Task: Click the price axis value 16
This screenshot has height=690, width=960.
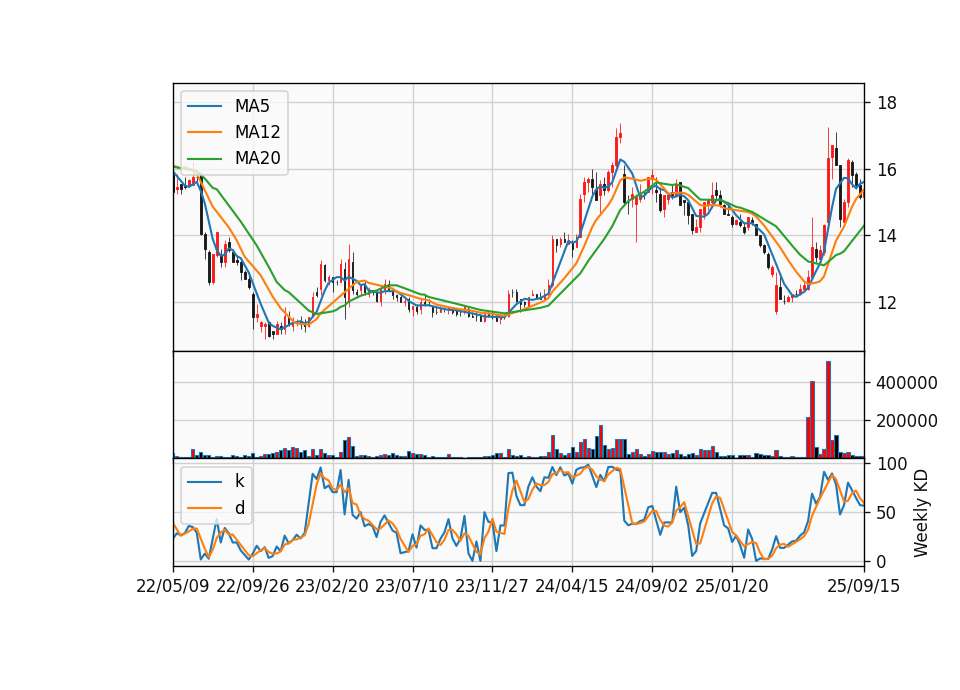Action: pyautogui.click(x=887, y=170)
